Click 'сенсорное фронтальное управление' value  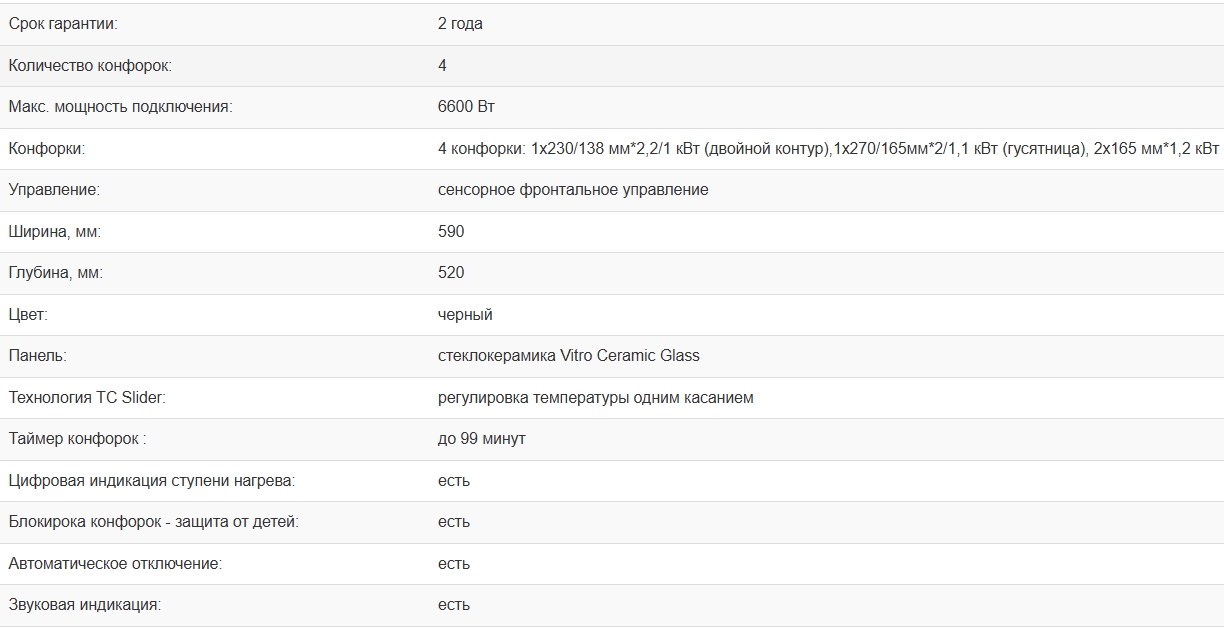point(573,190)
